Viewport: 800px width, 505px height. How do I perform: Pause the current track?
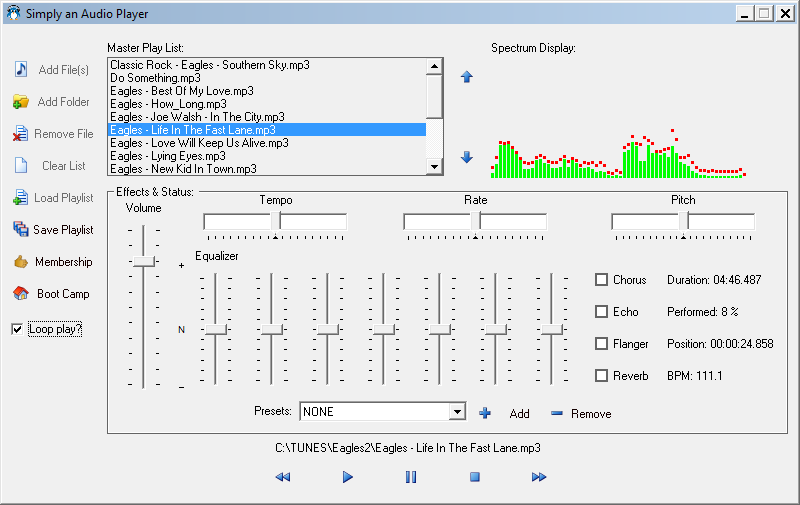411,477
